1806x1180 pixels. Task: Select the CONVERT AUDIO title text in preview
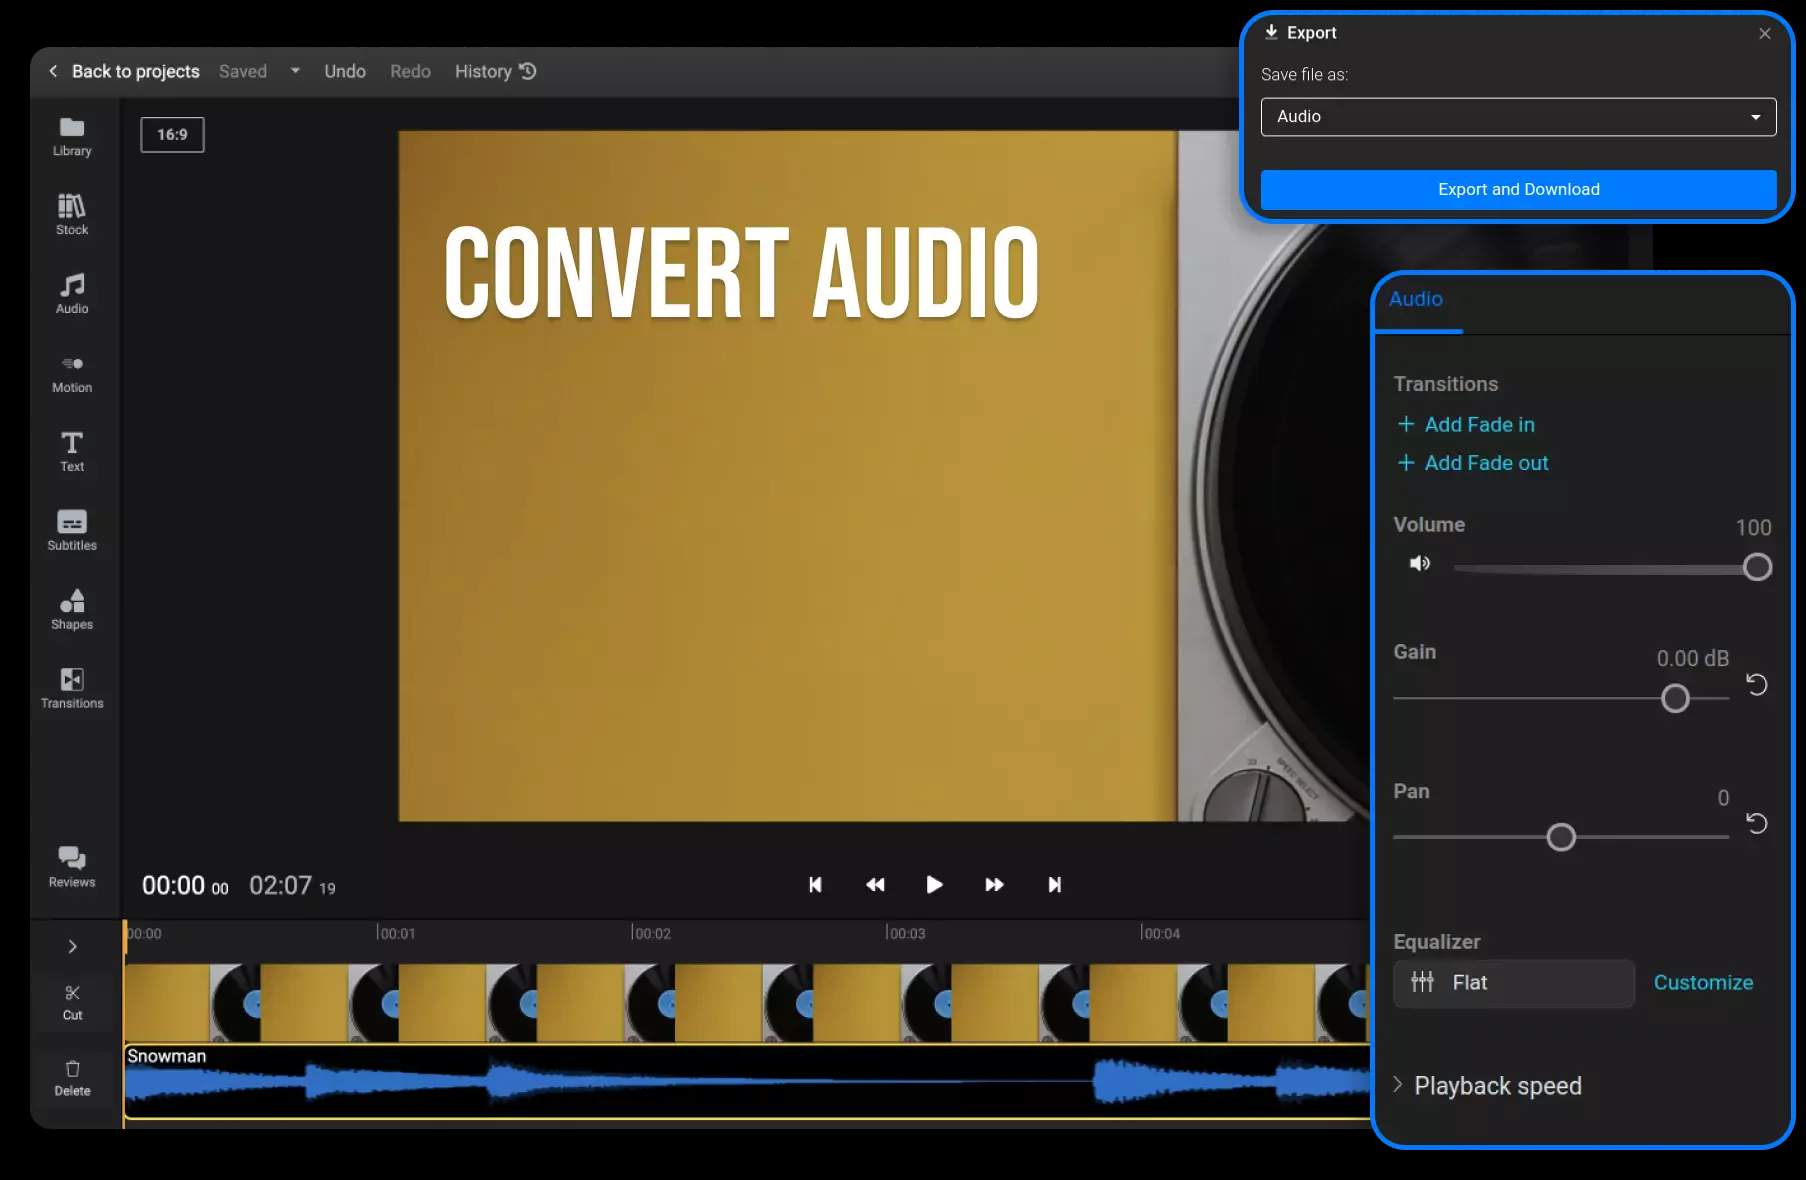tap(742, 272)
